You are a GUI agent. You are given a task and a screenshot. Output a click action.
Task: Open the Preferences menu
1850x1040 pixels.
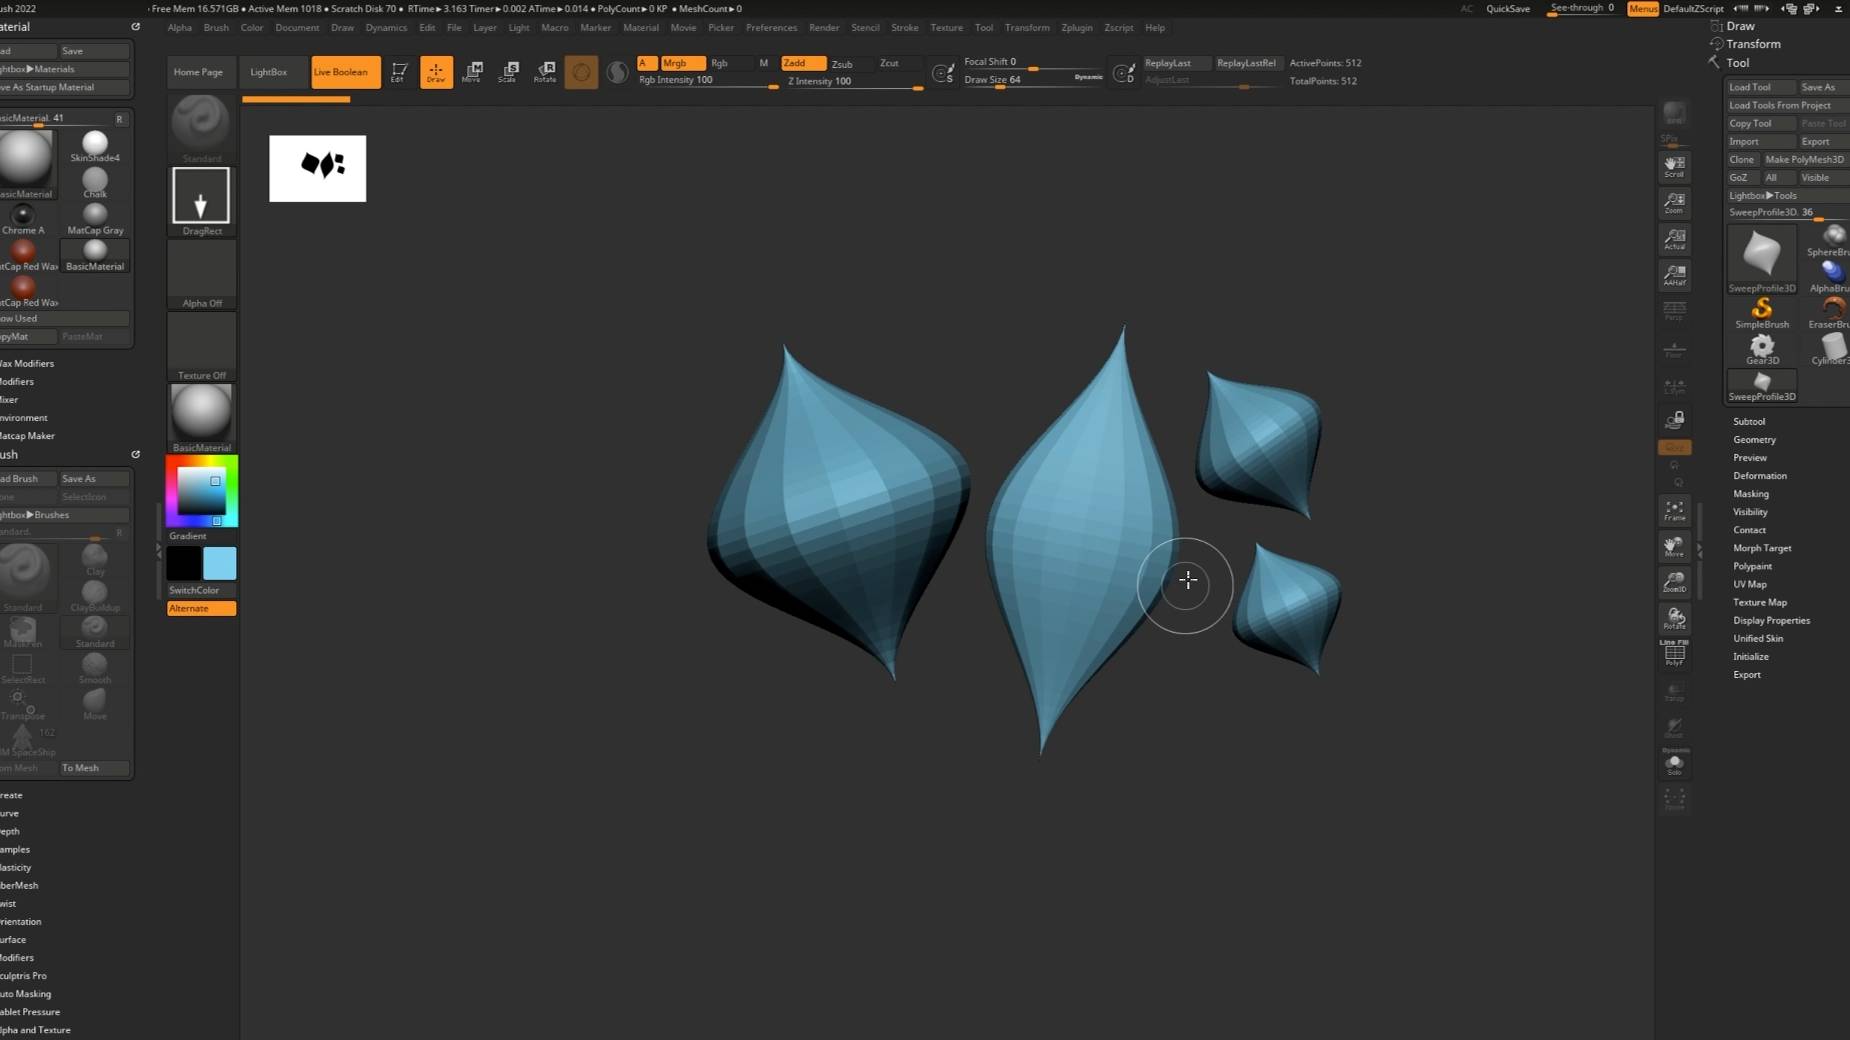(x=771, y=28)
